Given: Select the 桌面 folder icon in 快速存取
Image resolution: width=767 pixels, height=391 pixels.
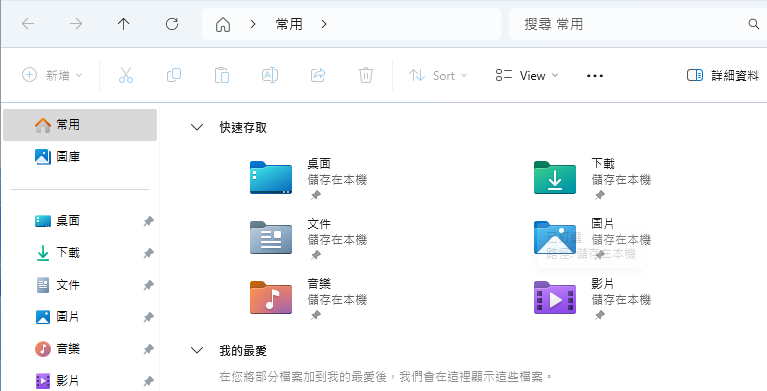Looking at the screenshot, I should tap(271, 177).
